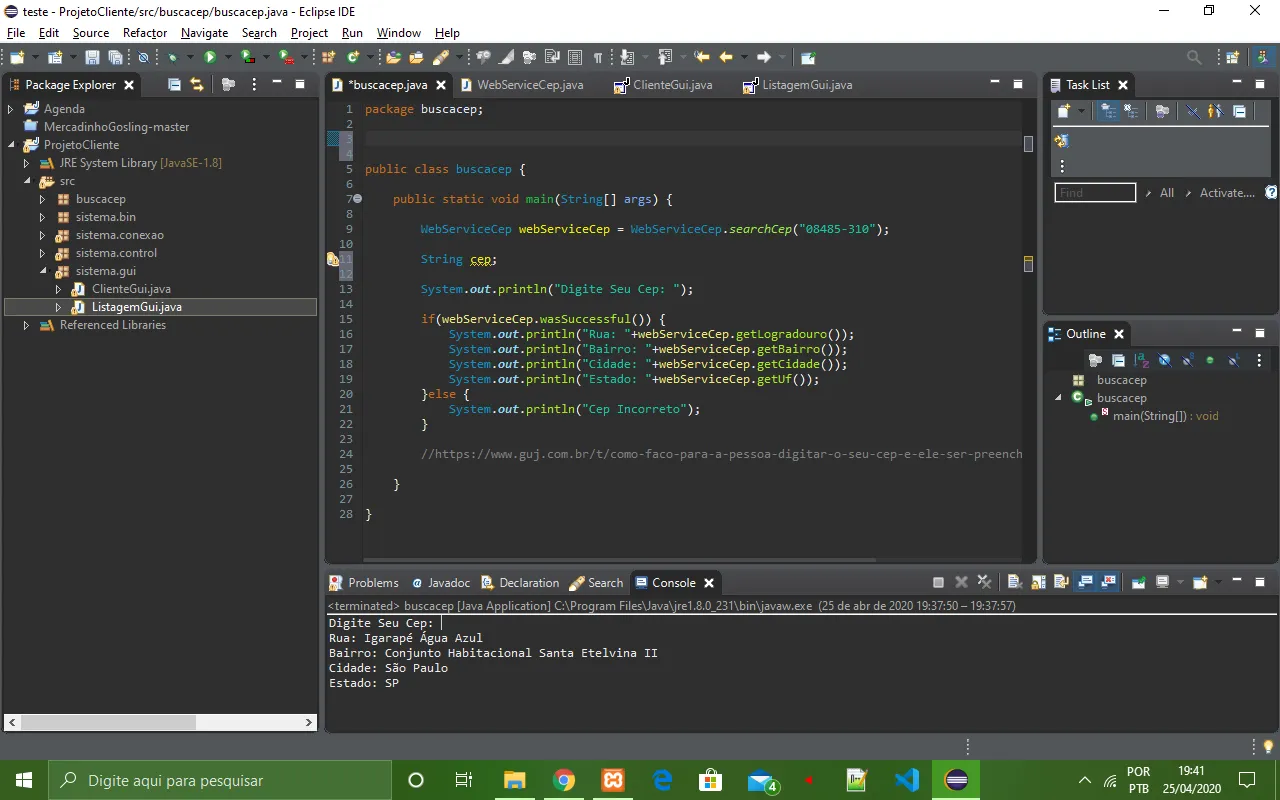
Task: Open Visual Studio Code from the taskbar
Action: [x=907, y=780]
